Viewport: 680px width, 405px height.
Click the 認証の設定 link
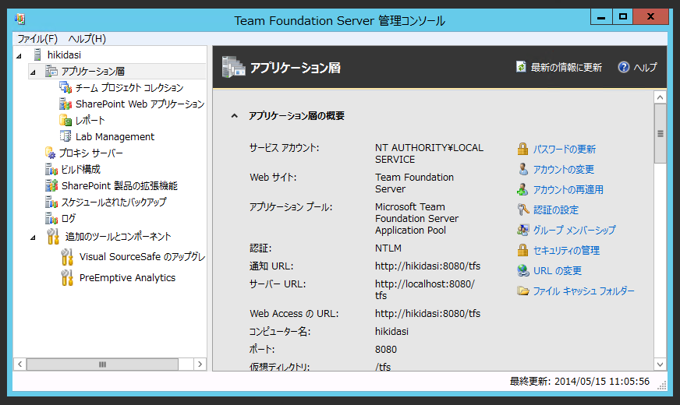pyautogui.click(x=556, y=210)
